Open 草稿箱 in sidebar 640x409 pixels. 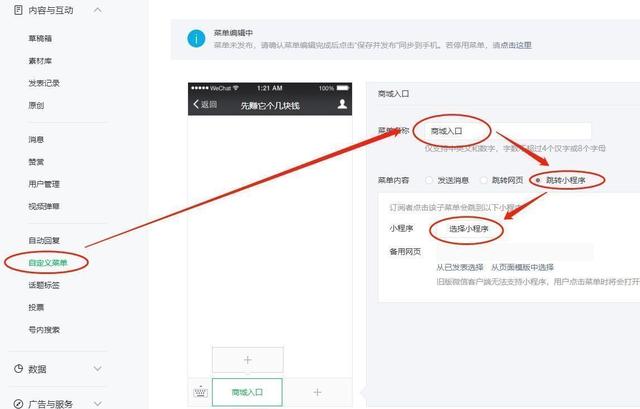click(40, 39)
